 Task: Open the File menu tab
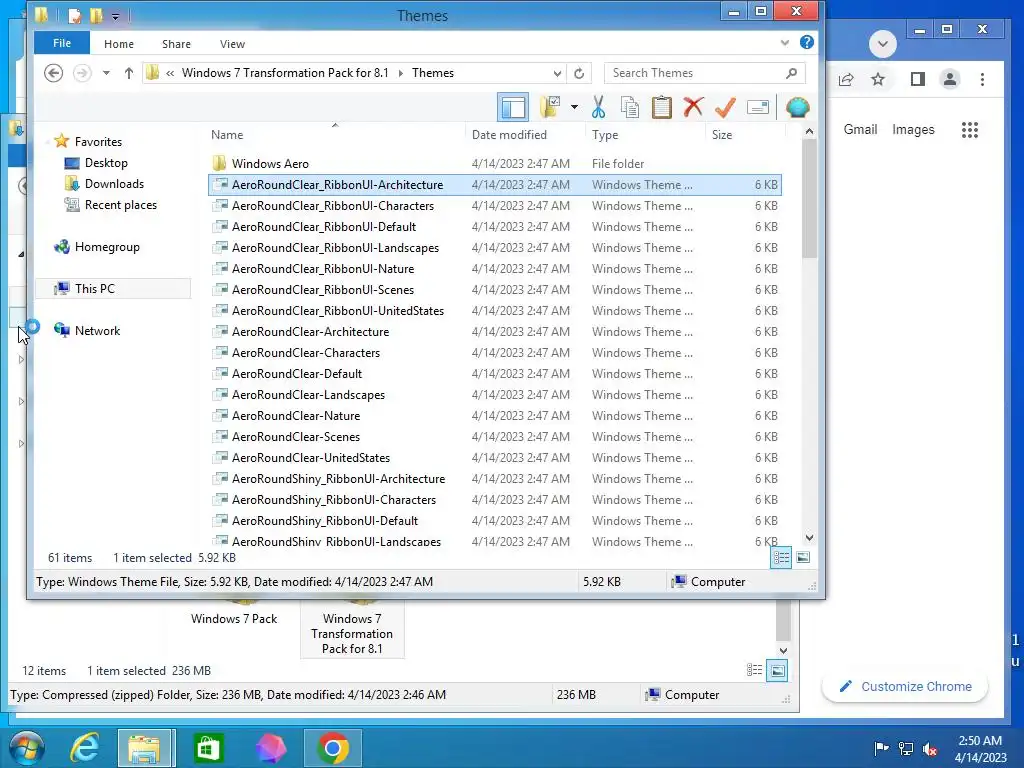click(62, 43)
